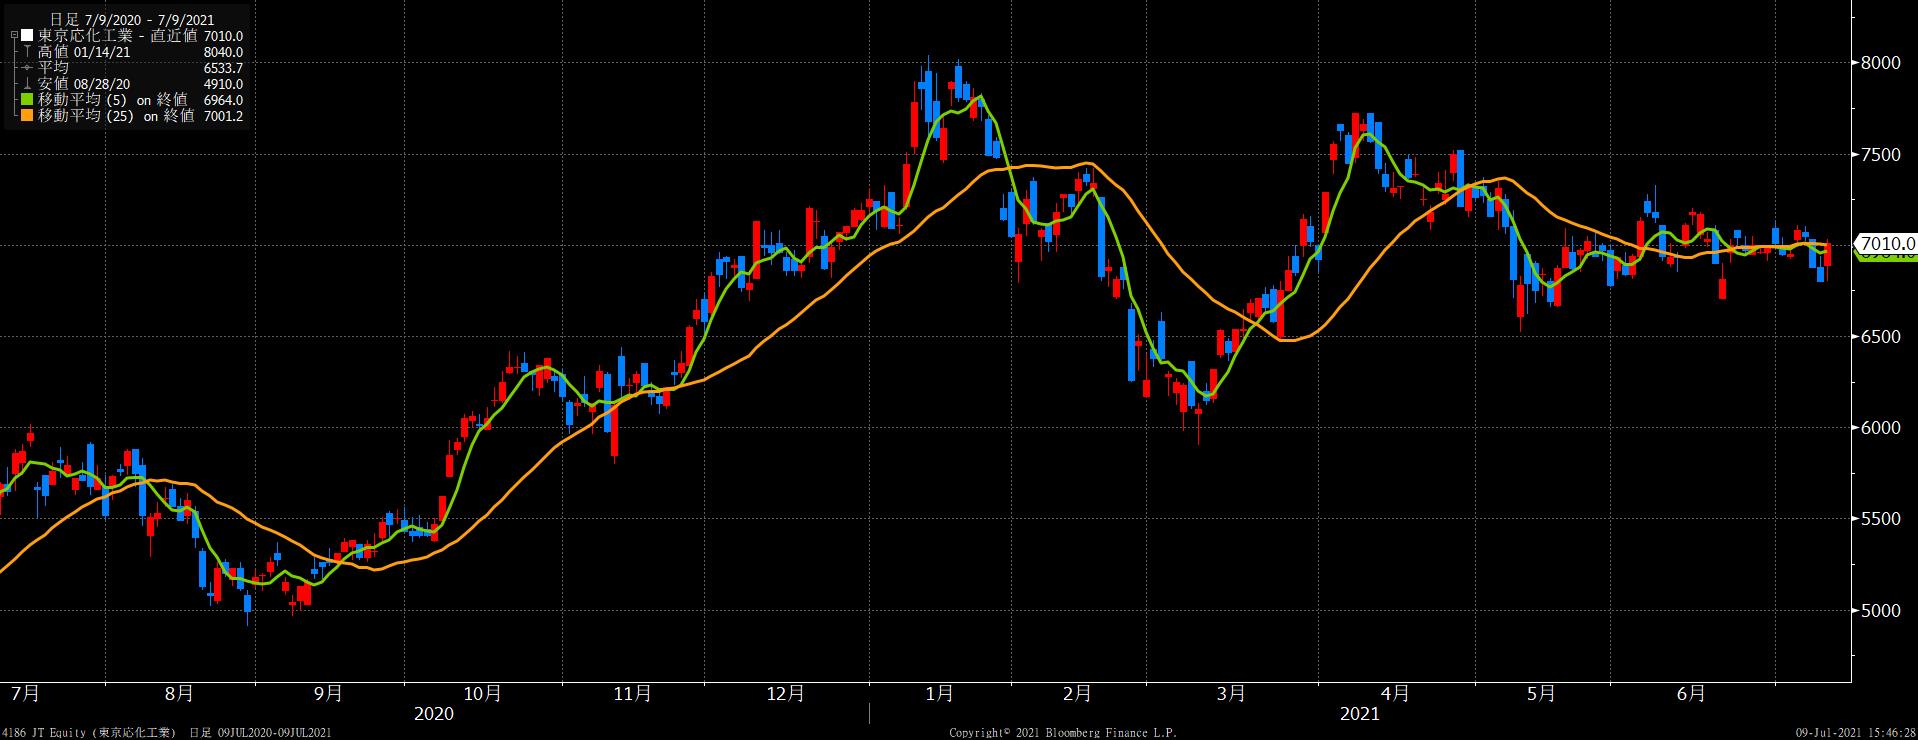Select 10月 on the time axis
This screenshot has height=740, width=1918.
[x=482, y=694]
